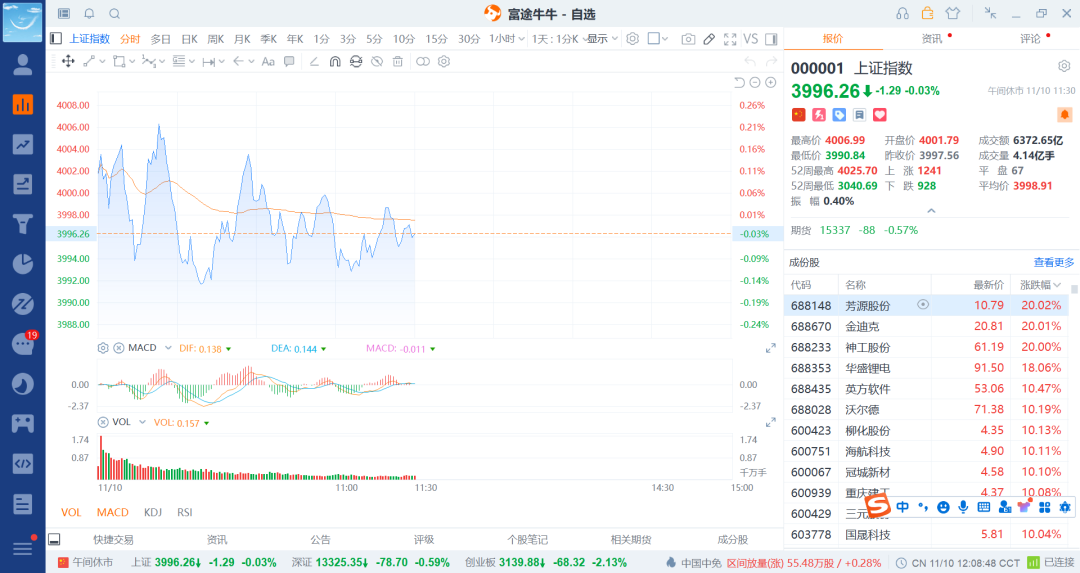Toggle the bottom panel collapse icon beside 快捷交易

(x=54, y=539)
